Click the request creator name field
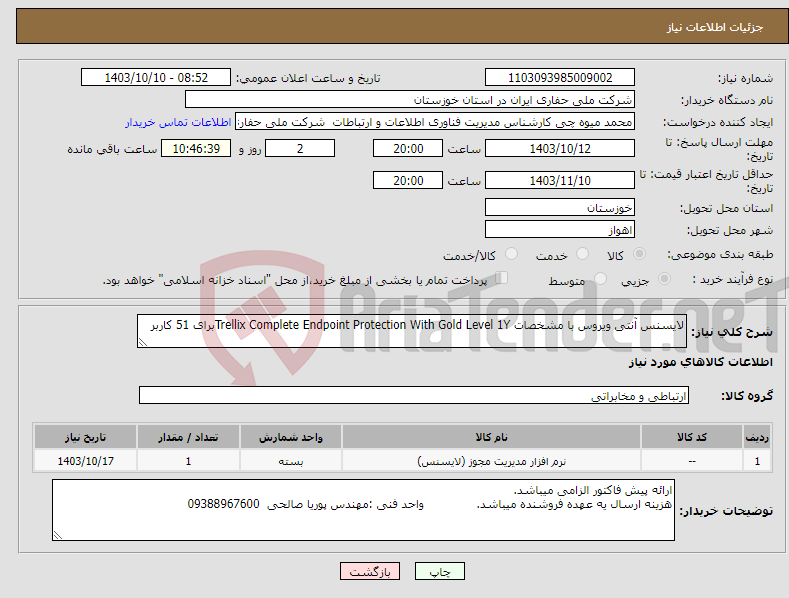This screenshot has width=789, height=598. pos(435,122)
